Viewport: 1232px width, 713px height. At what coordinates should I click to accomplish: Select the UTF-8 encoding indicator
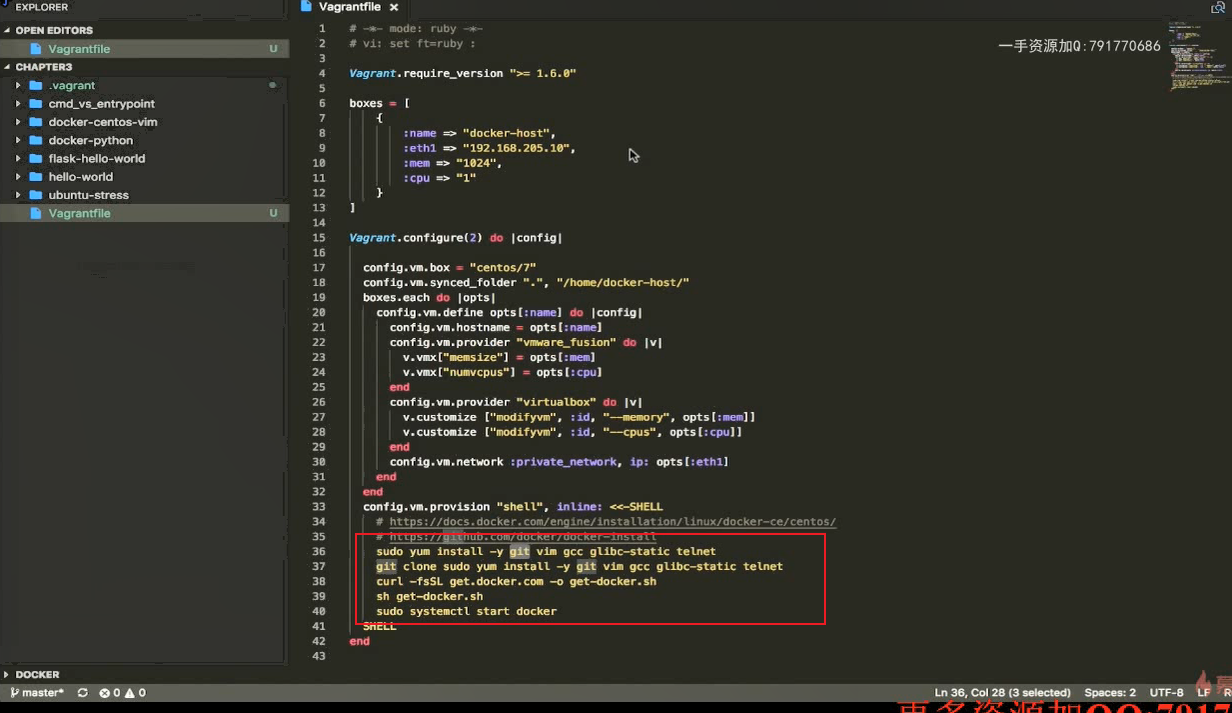(x=1166, y=692)
